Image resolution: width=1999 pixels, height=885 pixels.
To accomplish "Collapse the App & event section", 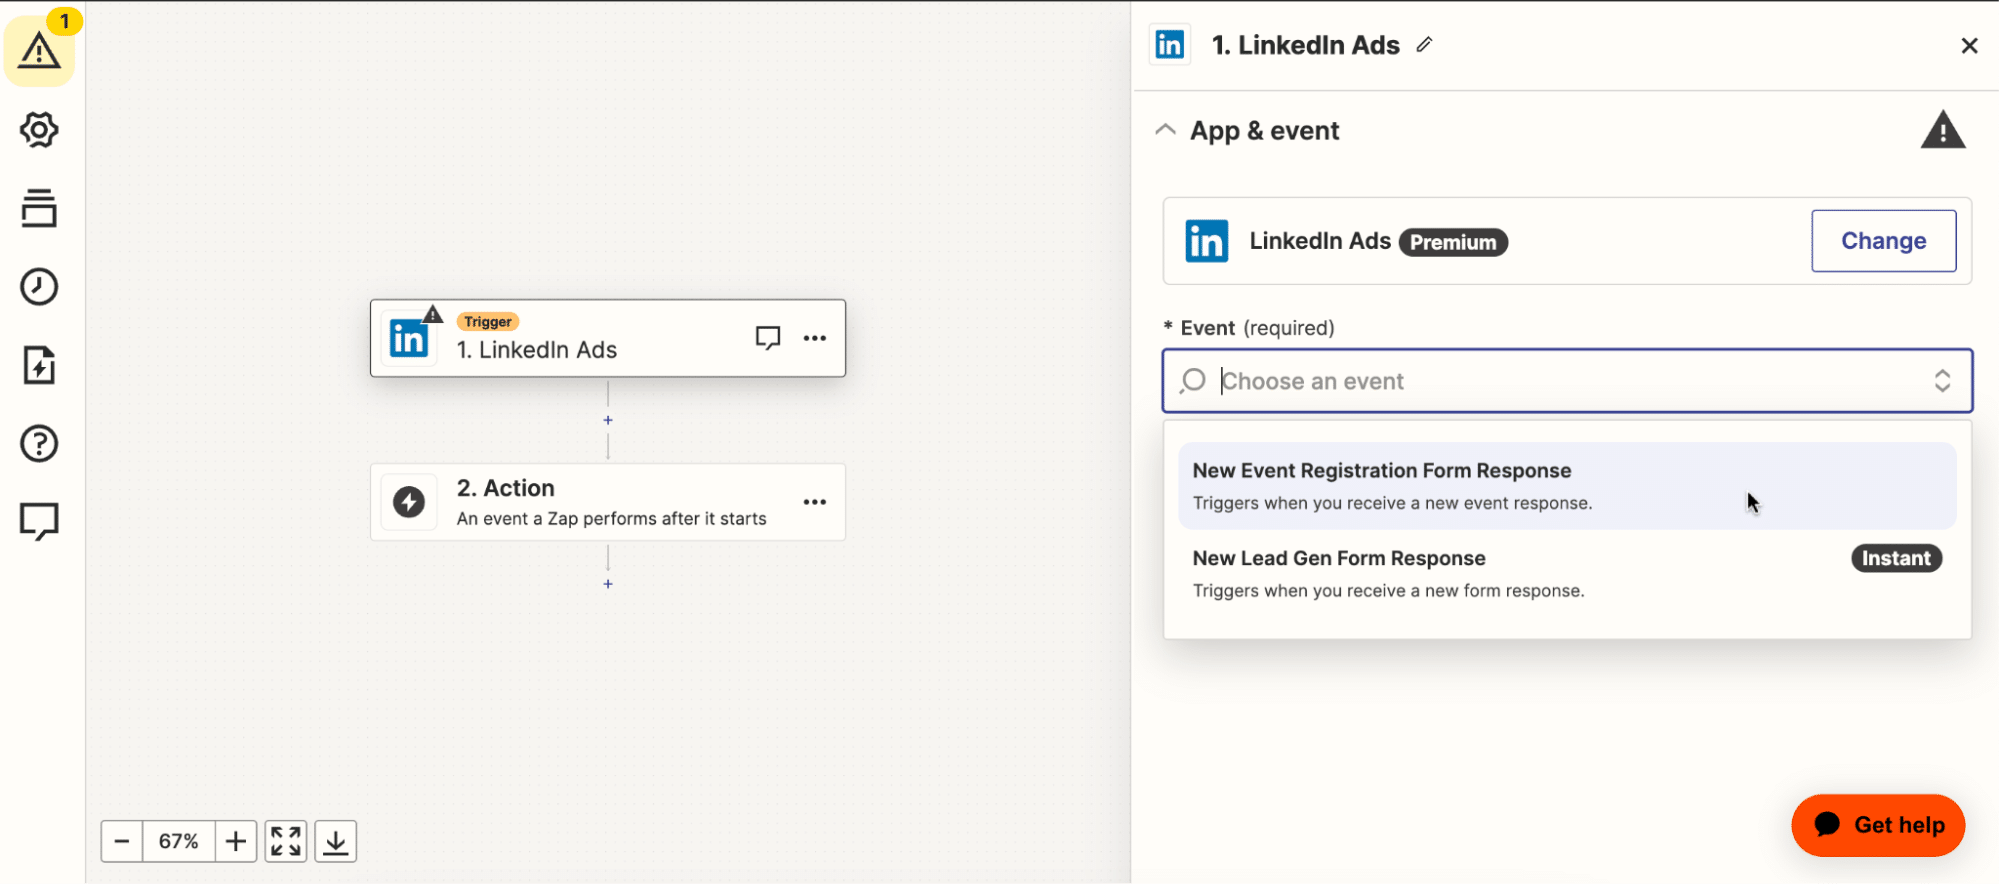I will (1165, 130).
